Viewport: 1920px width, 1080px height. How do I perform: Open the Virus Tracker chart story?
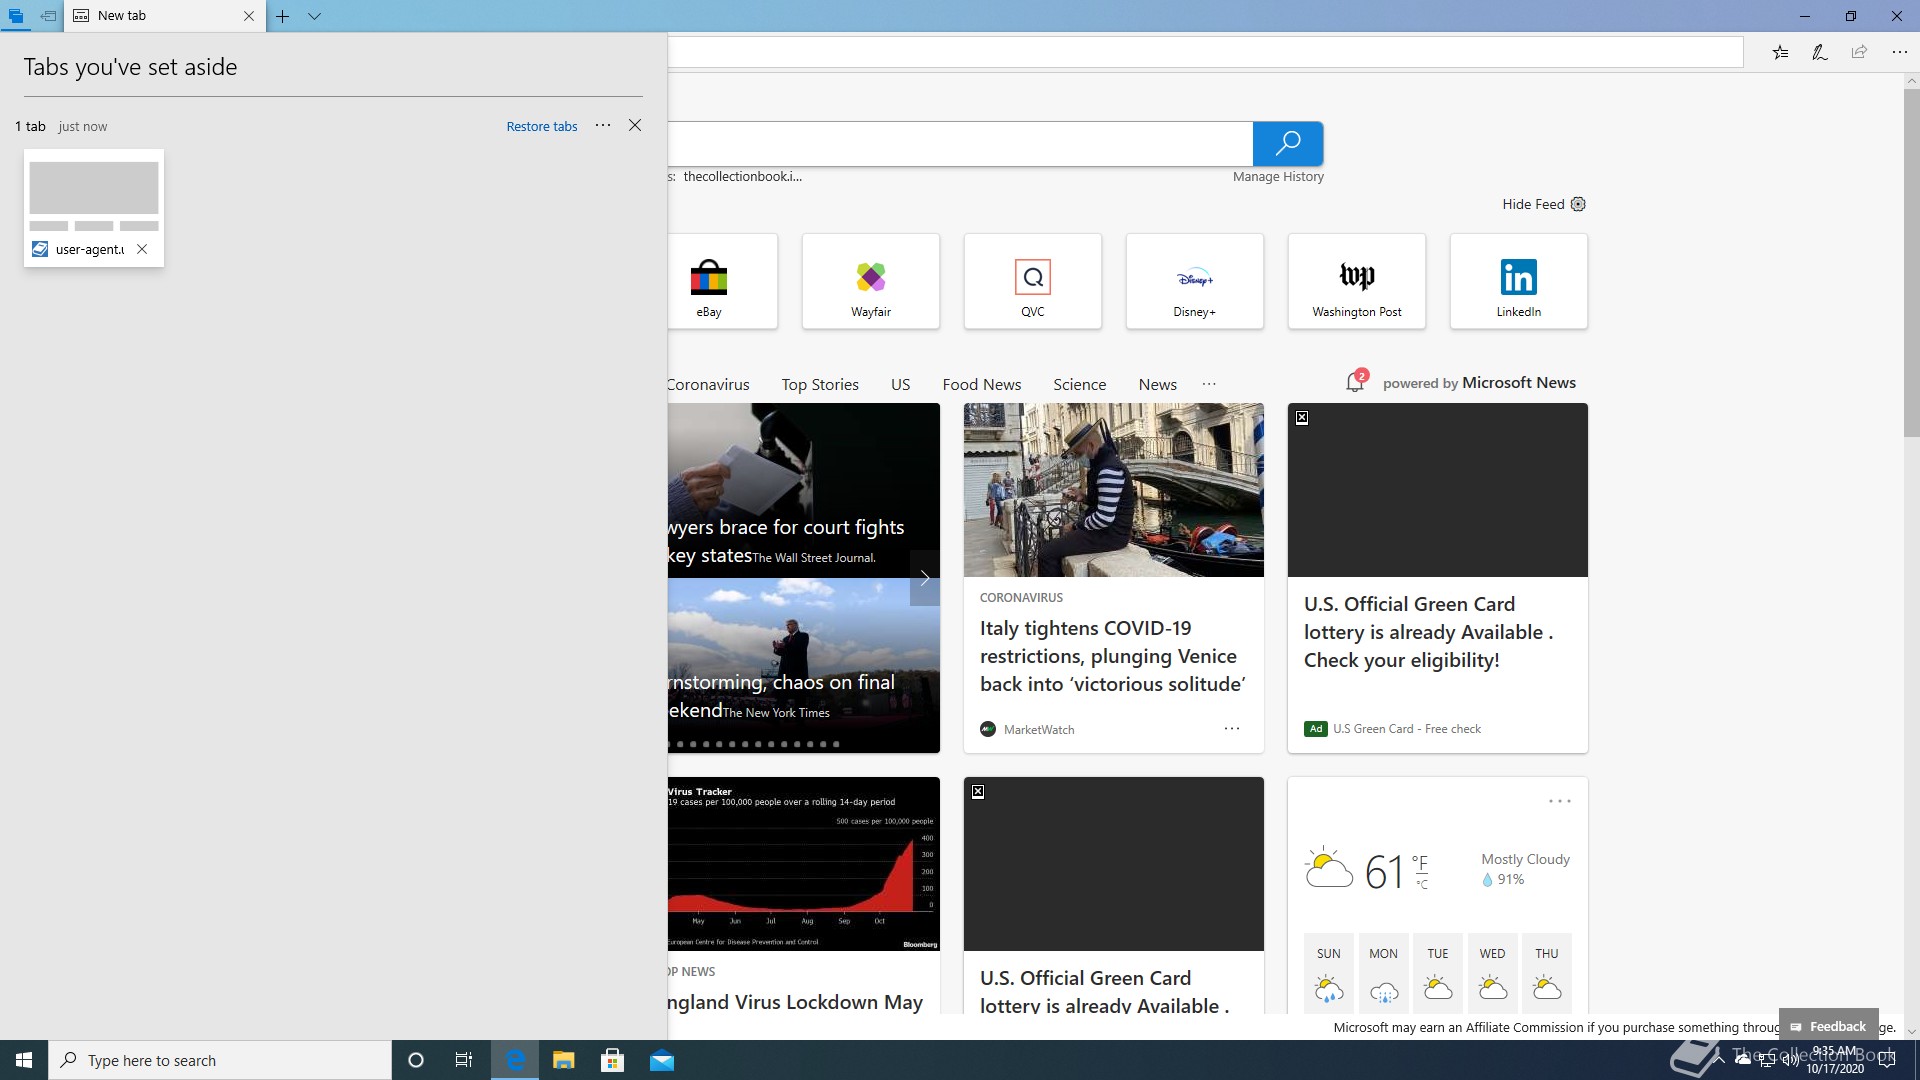pyautogui.click(x=804, y=864)
